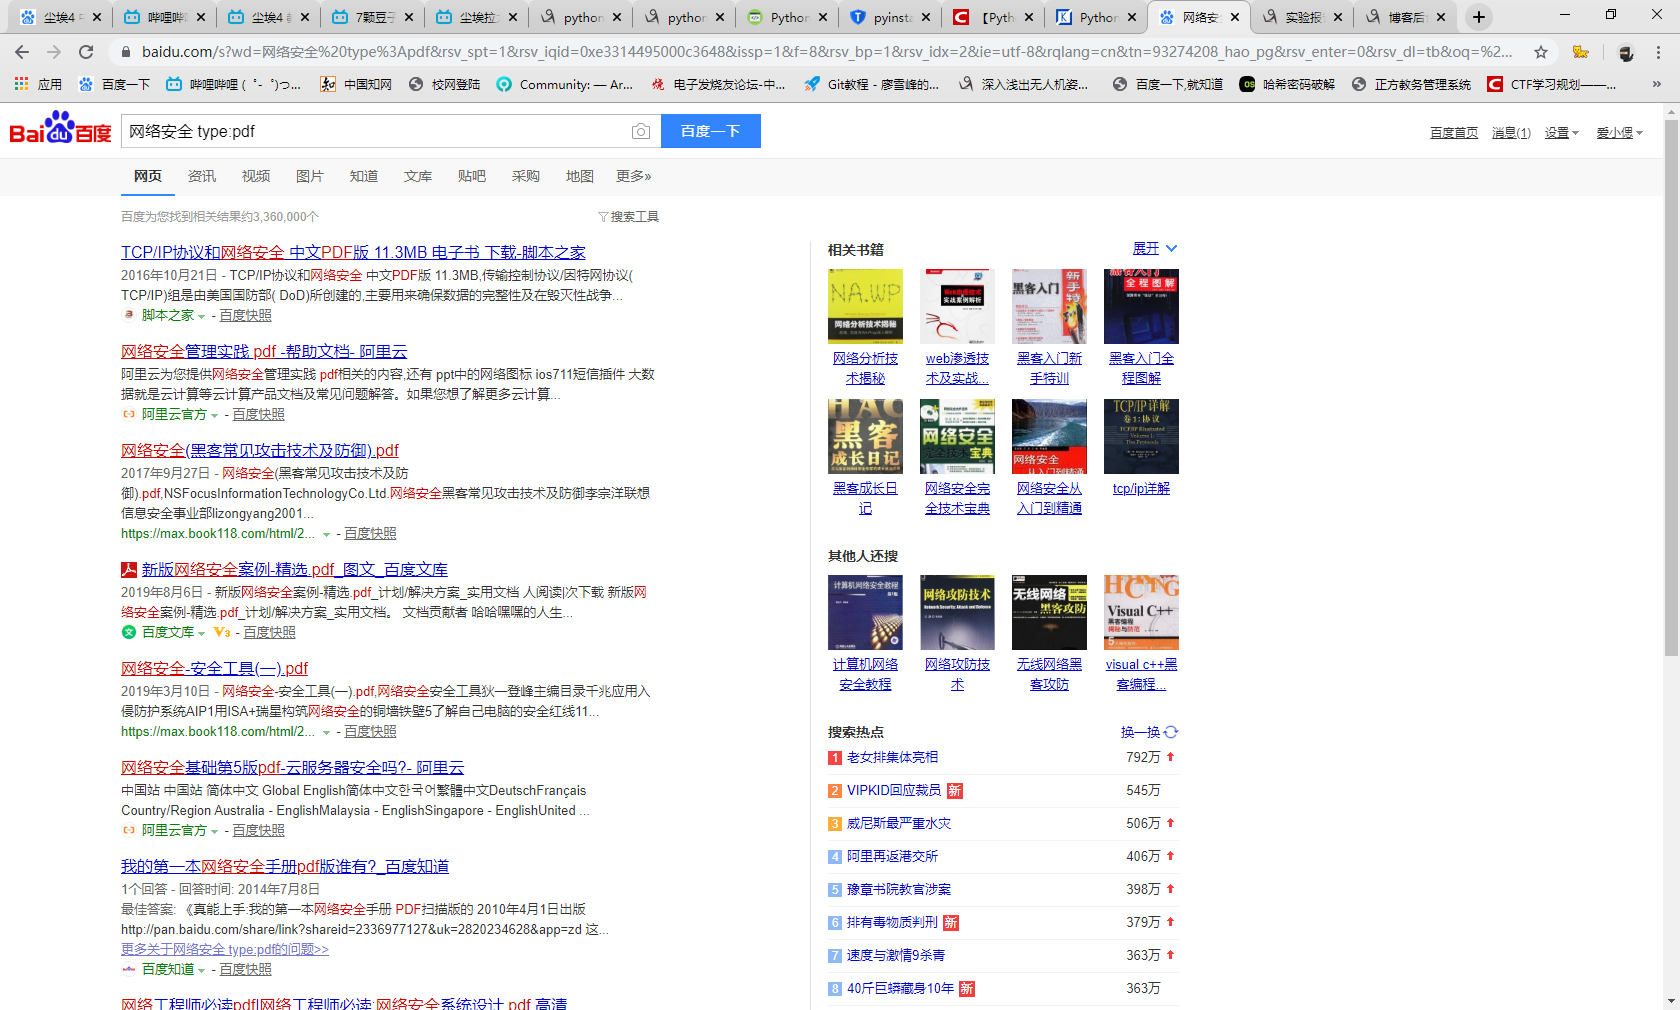This screenshot has height=1010, width=1680.
Task: Open the Apps shortcut in bookmarks bar
Action: click(38, 85)
